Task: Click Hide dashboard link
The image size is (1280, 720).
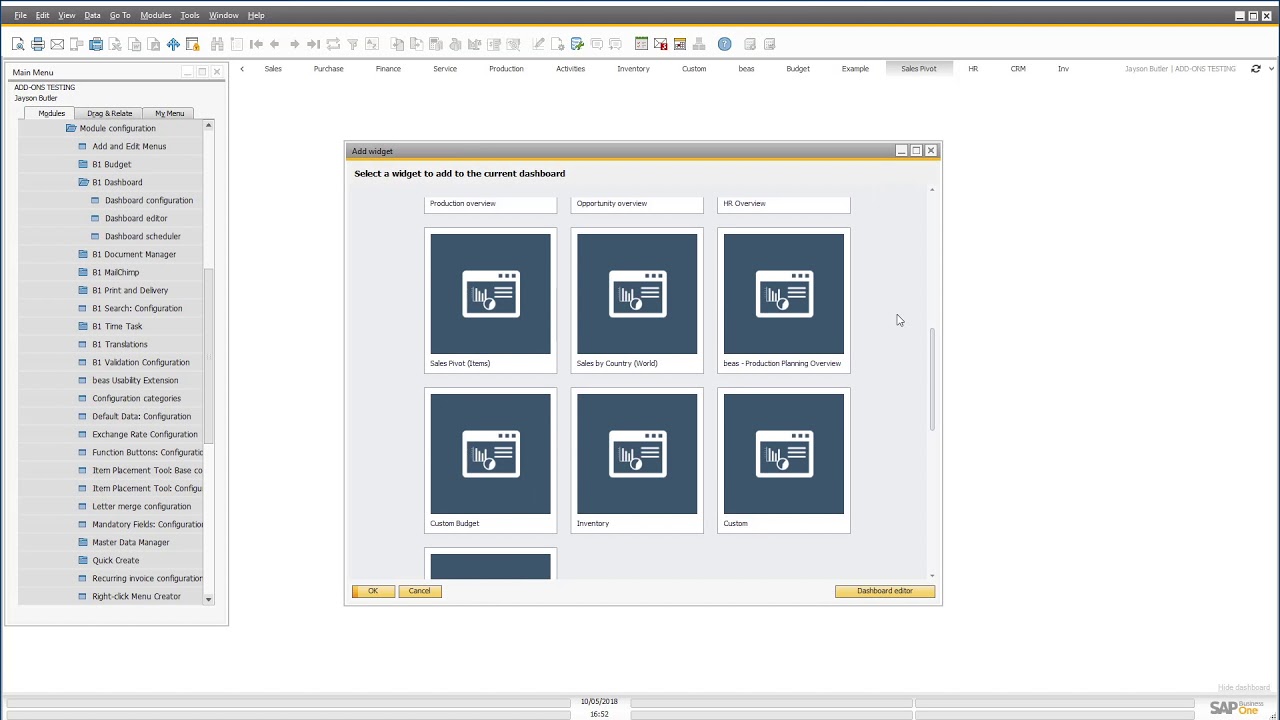Action: [1244, 688]
